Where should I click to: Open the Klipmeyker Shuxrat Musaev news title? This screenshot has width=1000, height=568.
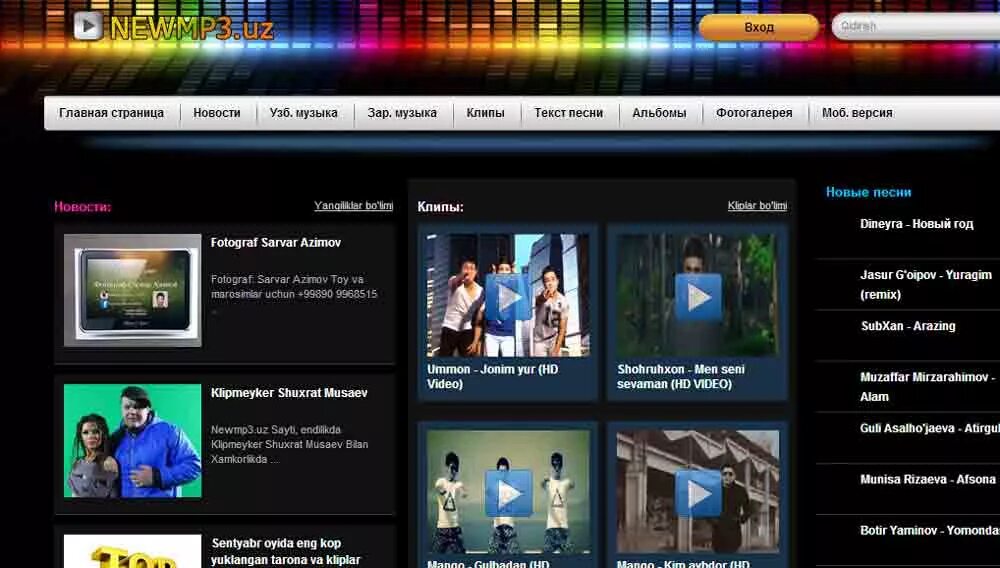289,393
